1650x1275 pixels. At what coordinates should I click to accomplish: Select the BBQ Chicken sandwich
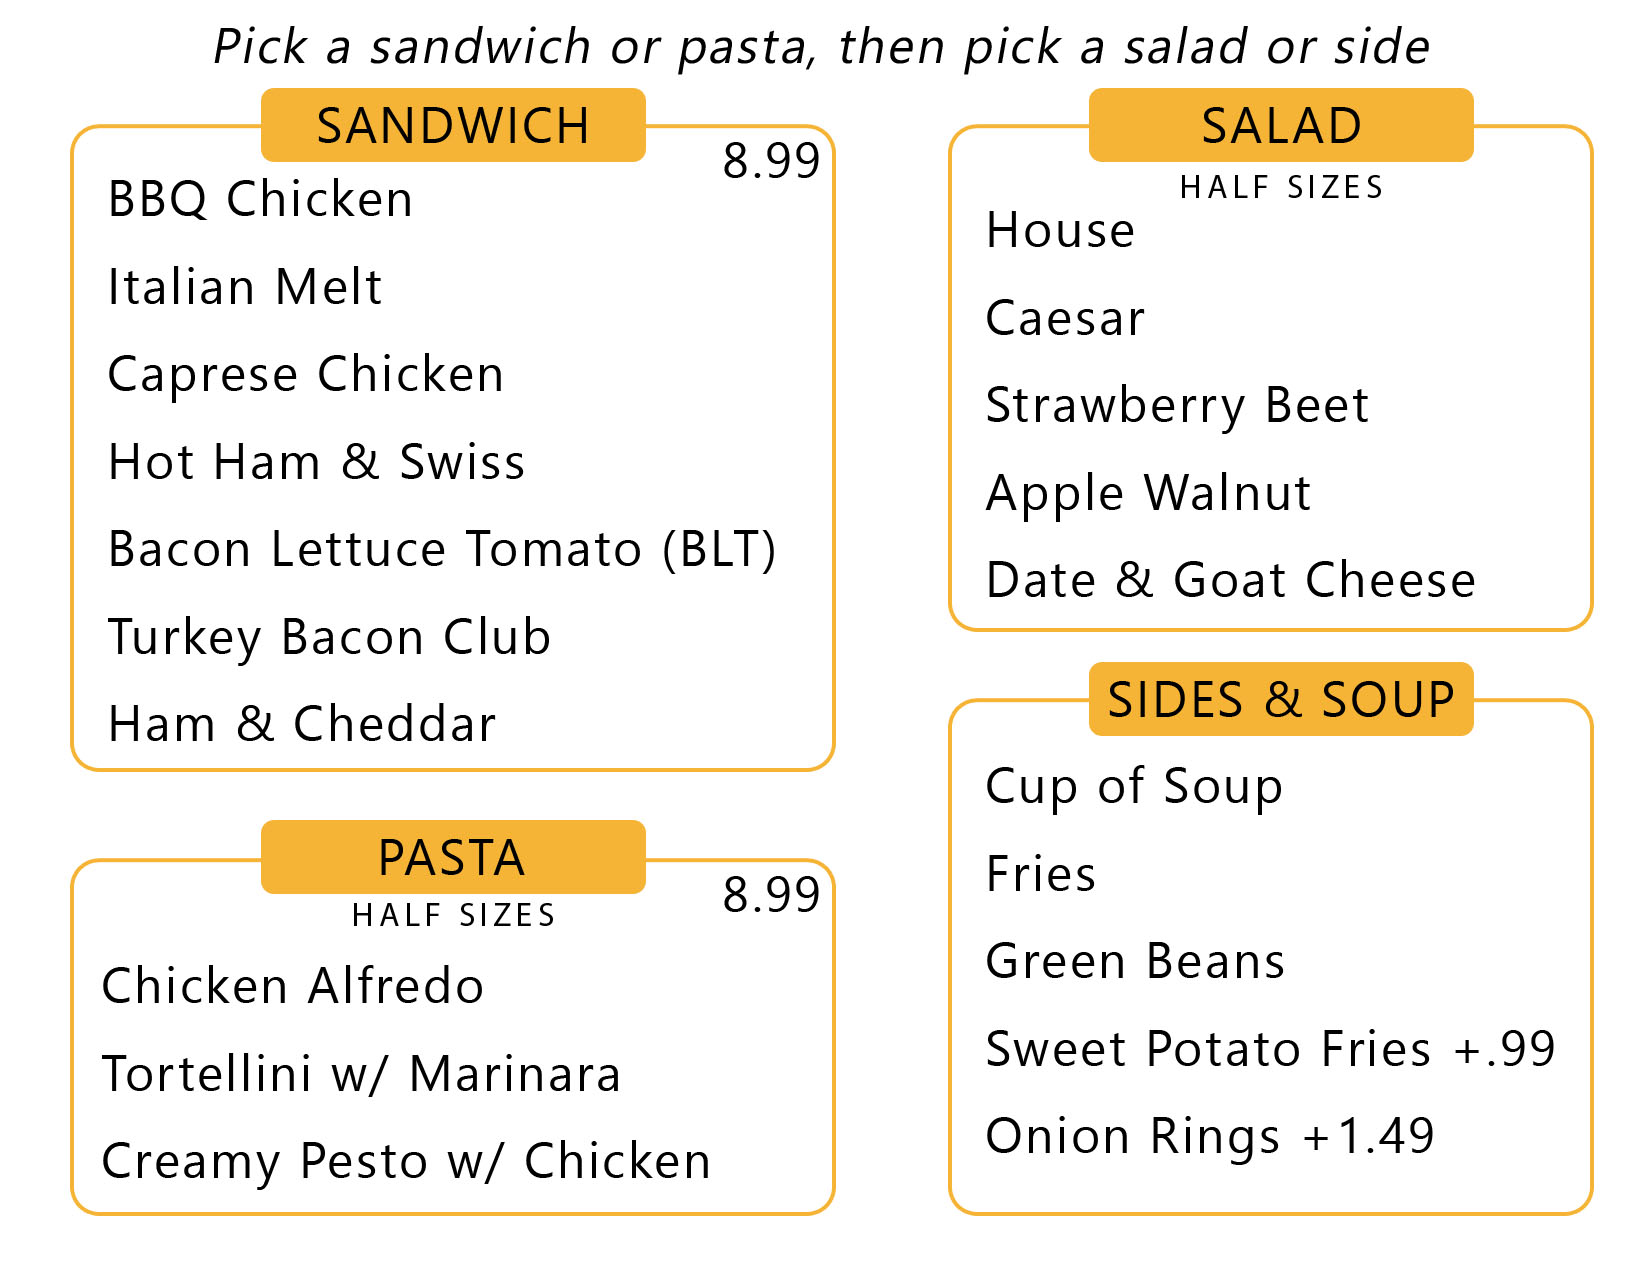(260, 199)
